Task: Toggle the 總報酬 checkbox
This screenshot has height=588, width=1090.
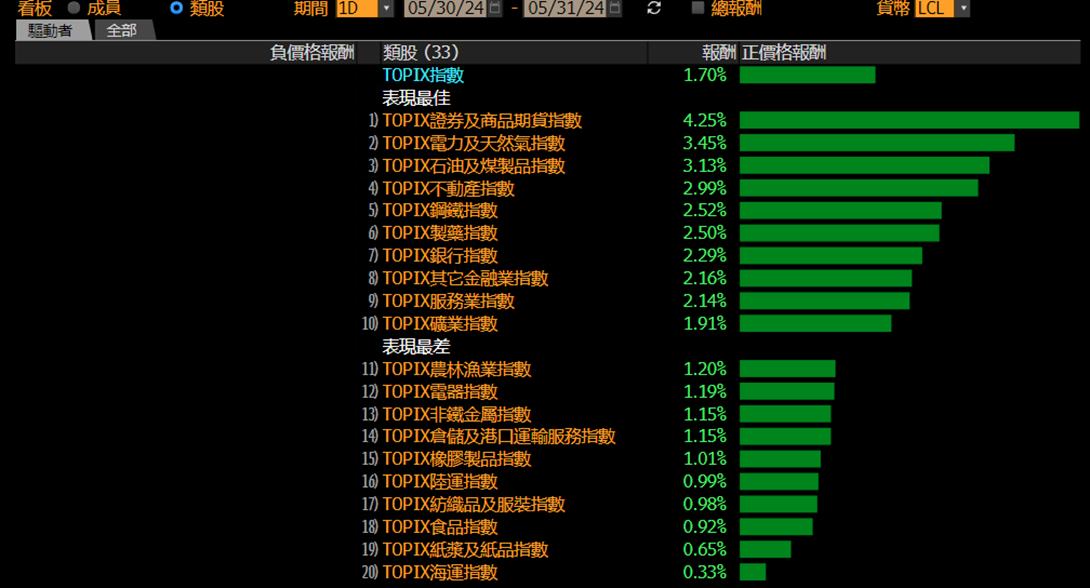Action: (x=697, y=8)
